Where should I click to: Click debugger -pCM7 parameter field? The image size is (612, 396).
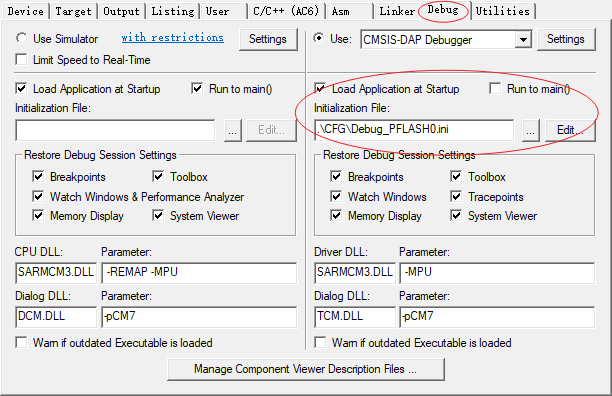(497, 316)
